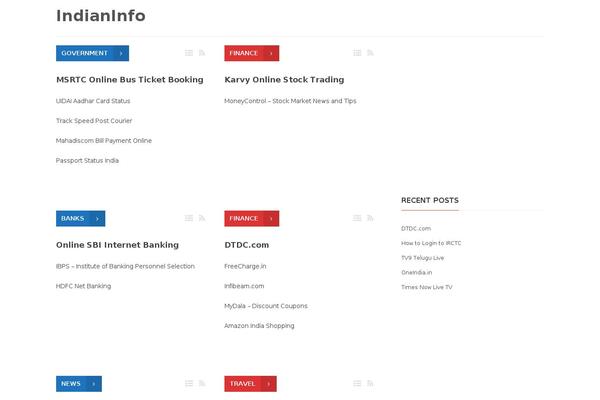Image resolution: width=600 pixels, height=400 pixels.
Task: Open Amazon India Shopping link
Action: coord(259,326)
